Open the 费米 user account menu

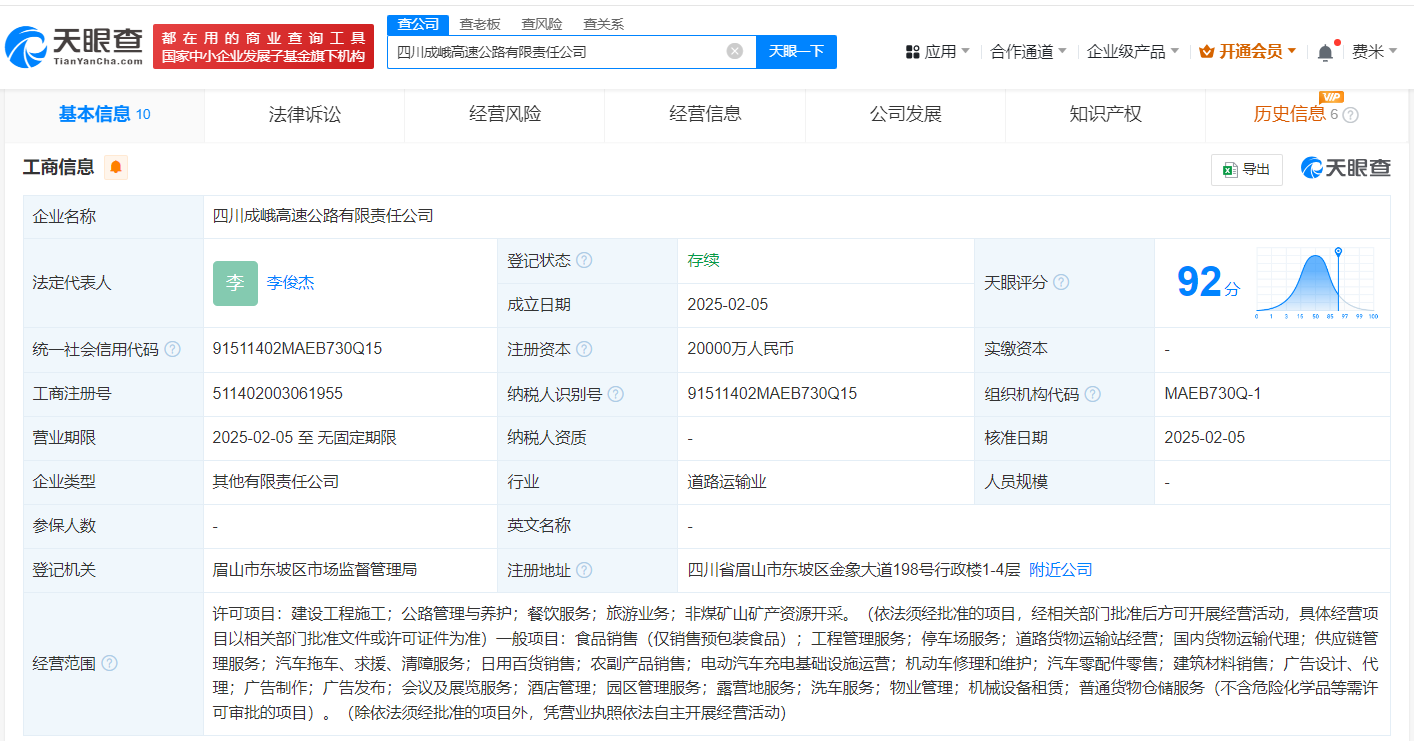1374,51
